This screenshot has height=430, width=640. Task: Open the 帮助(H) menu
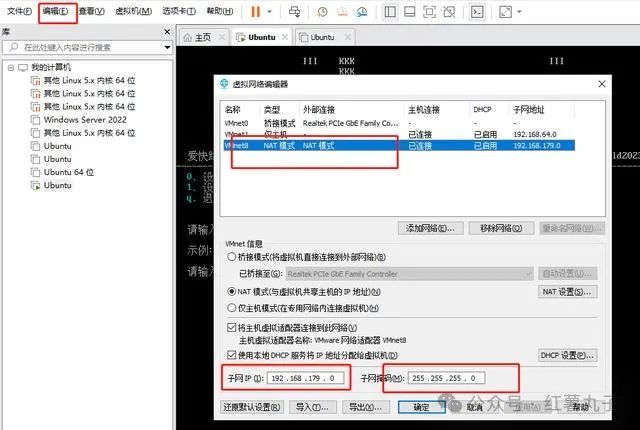[x=220, y=11]
